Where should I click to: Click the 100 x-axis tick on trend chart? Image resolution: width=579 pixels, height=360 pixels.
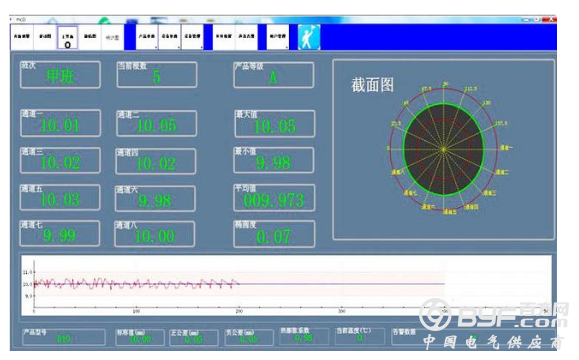136,311
